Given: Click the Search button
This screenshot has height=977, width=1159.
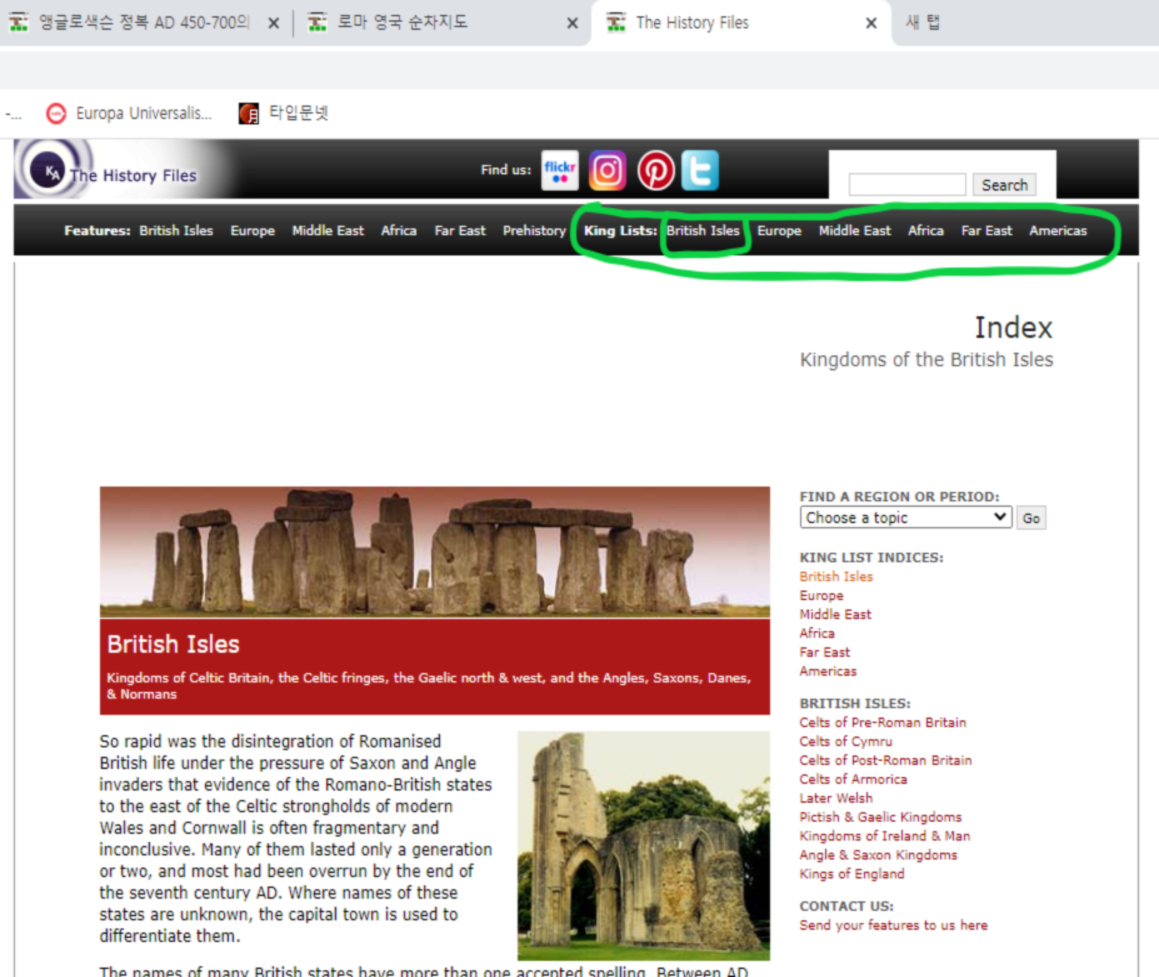Looking at the screenshot, I should tap(1004, 185).
